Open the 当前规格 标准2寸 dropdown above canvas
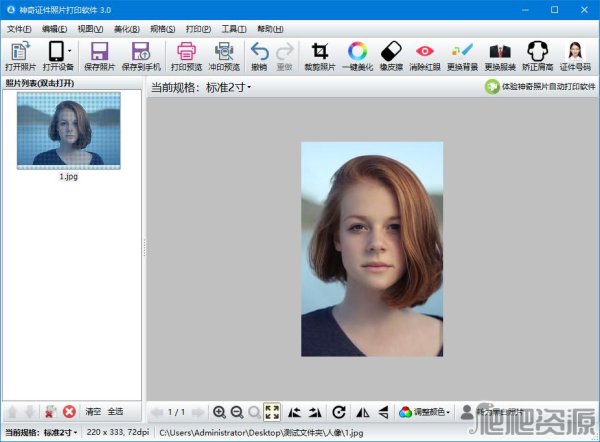This screenshot has width=600, height=442. (226, 88)
